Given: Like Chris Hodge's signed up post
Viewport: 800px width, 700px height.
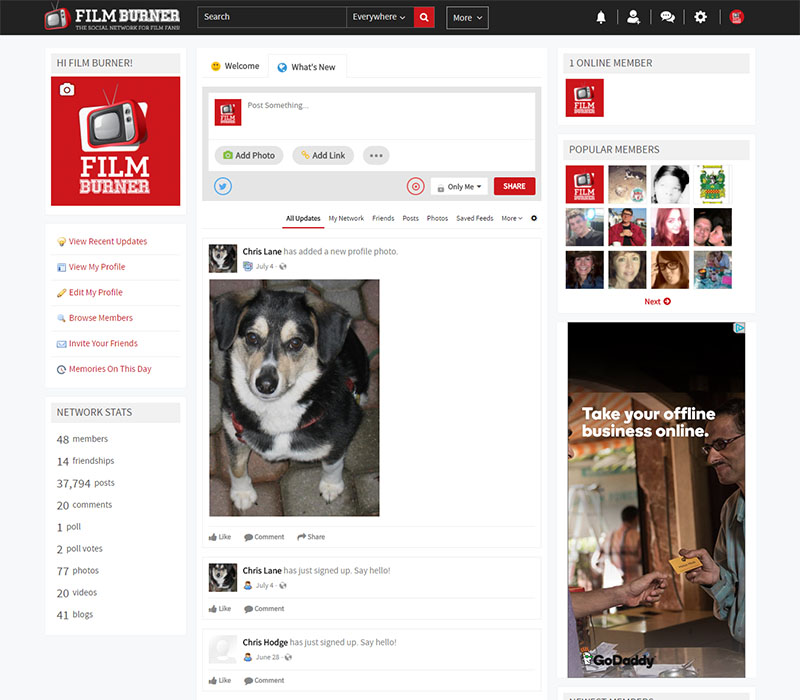Looking at the screenshot, I should pyautogui.click(x=220, y=680).
